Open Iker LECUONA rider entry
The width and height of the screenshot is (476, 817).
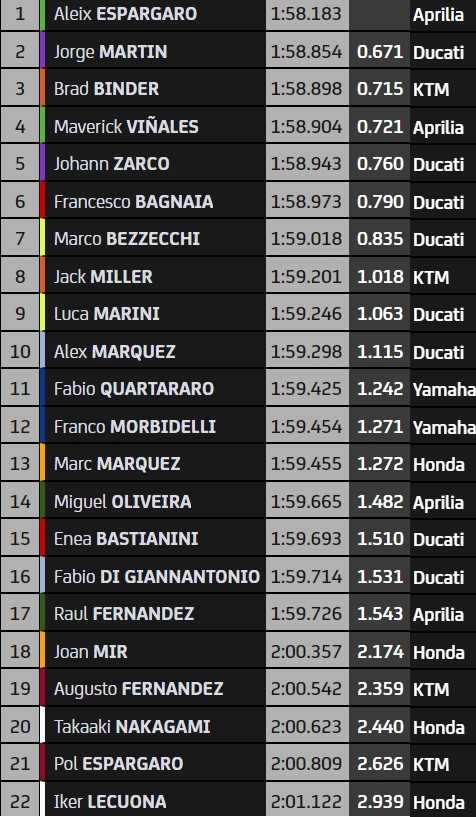(110, 801)
